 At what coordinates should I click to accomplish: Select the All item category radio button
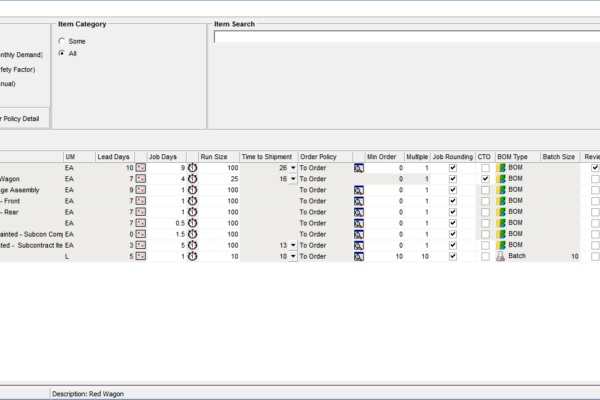62,53
